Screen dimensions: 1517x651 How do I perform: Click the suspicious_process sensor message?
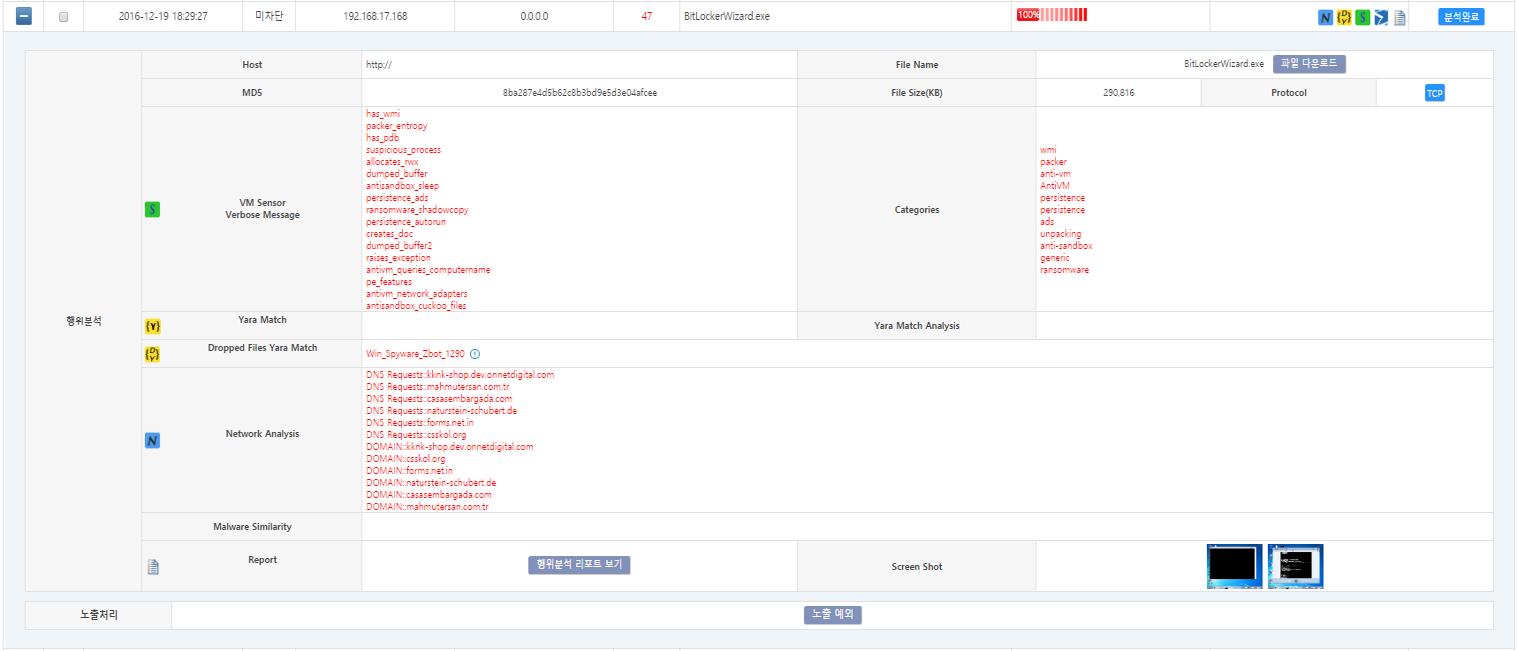403,150
